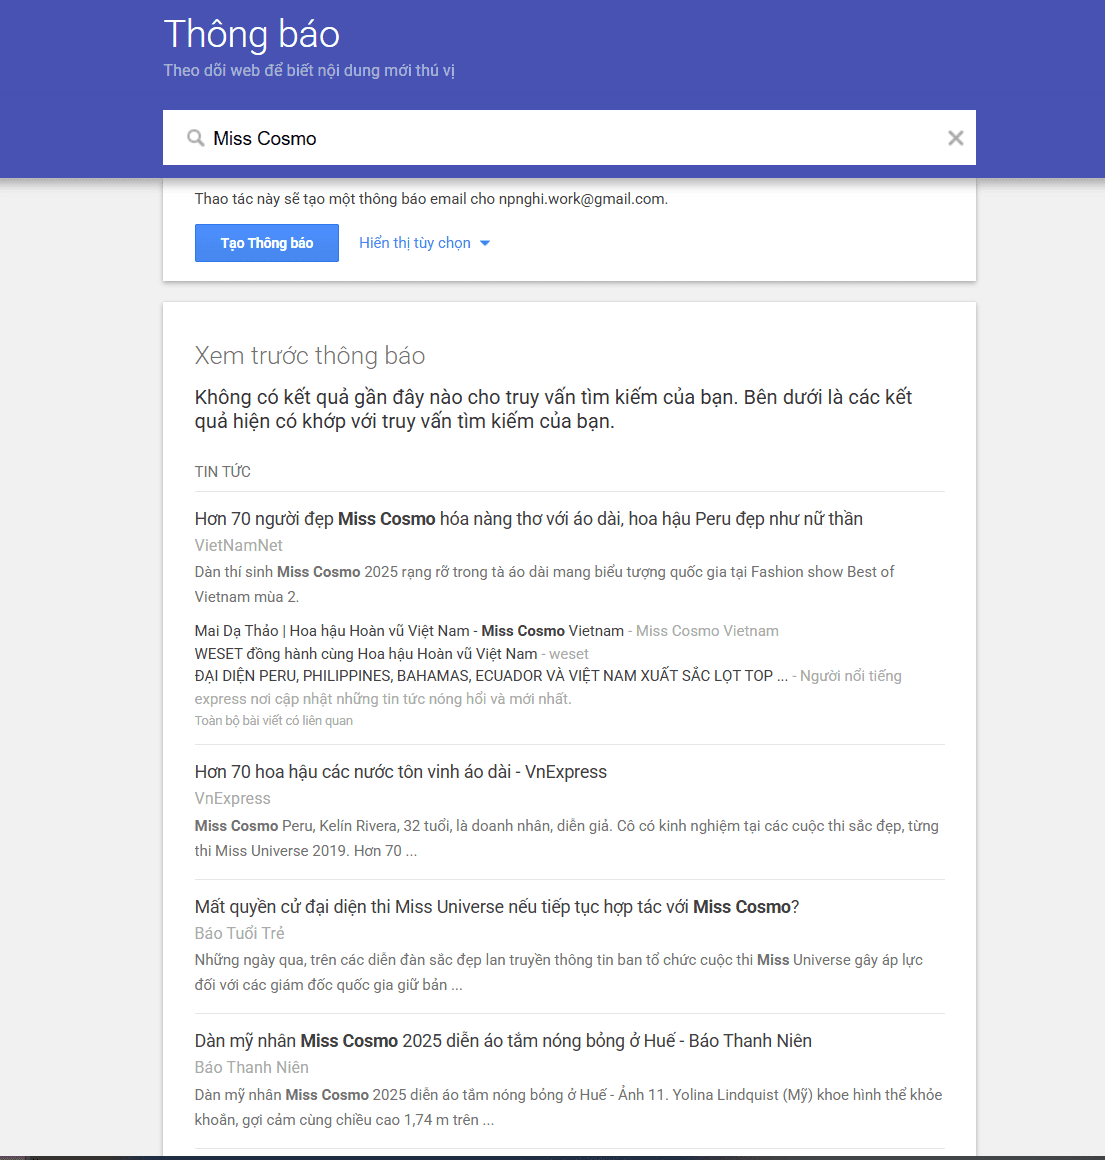Click the Báo Thanh Niên source label

pos(251,1068)
